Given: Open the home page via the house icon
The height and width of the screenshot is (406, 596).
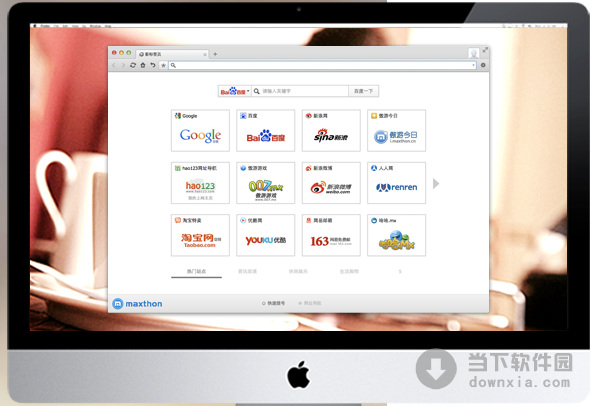Looking at the screenshot, I should click(x=143, y=65).
